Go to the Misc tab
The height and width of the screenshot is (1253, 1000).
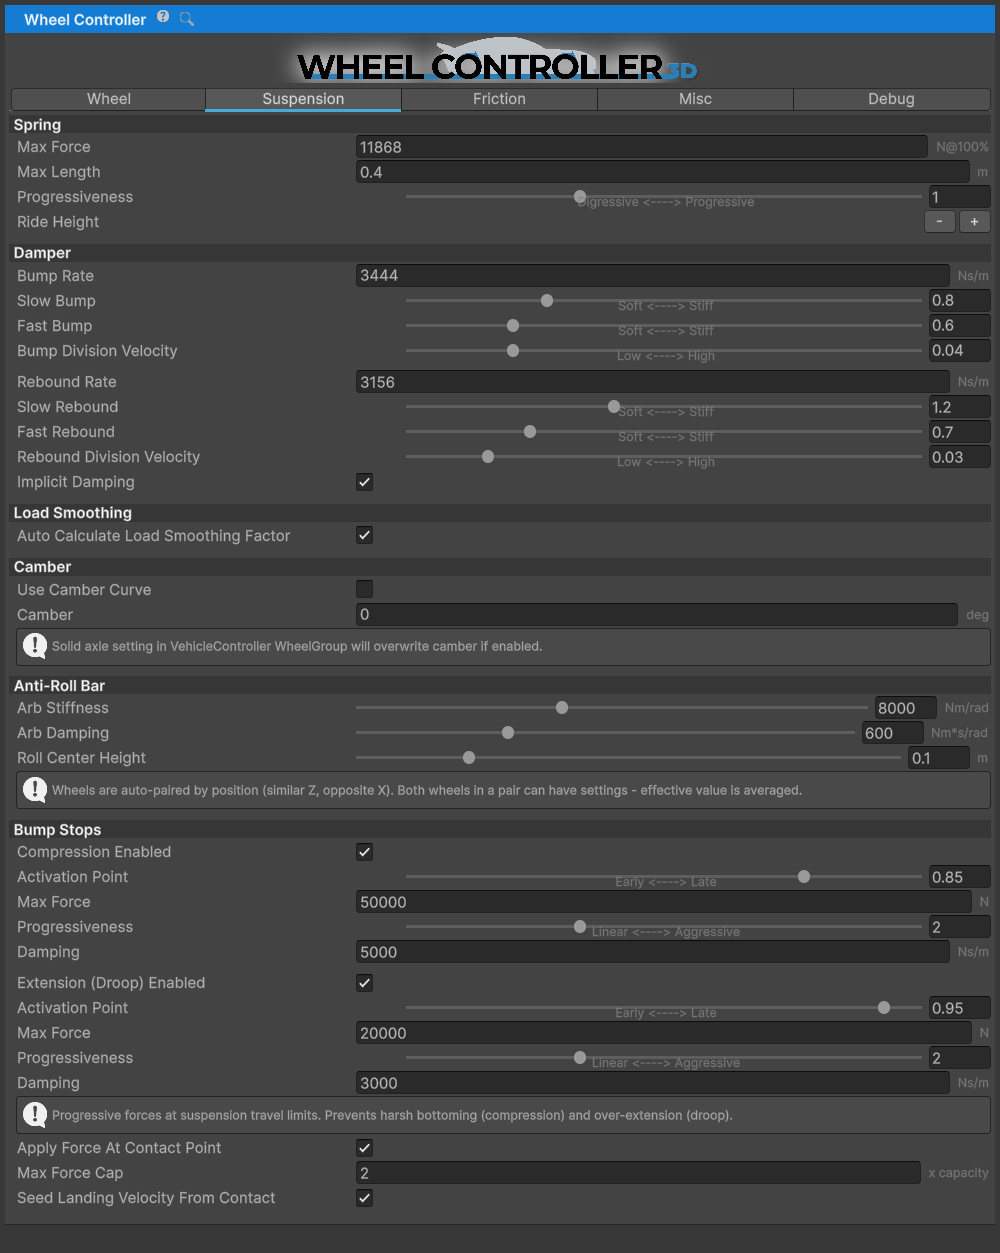click(x=695, y=99)
